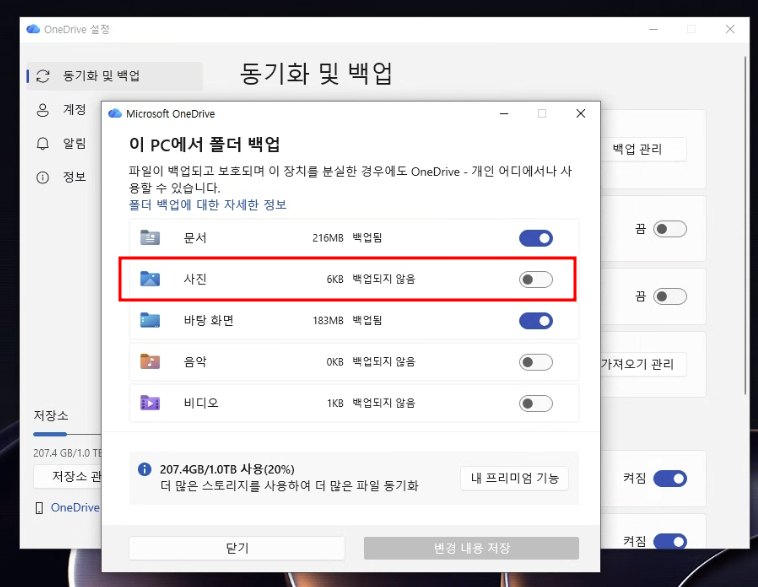The image size is (758, 587).
Task: Toggle the first 끔 switch in settings window
Action: click(670, 229)
